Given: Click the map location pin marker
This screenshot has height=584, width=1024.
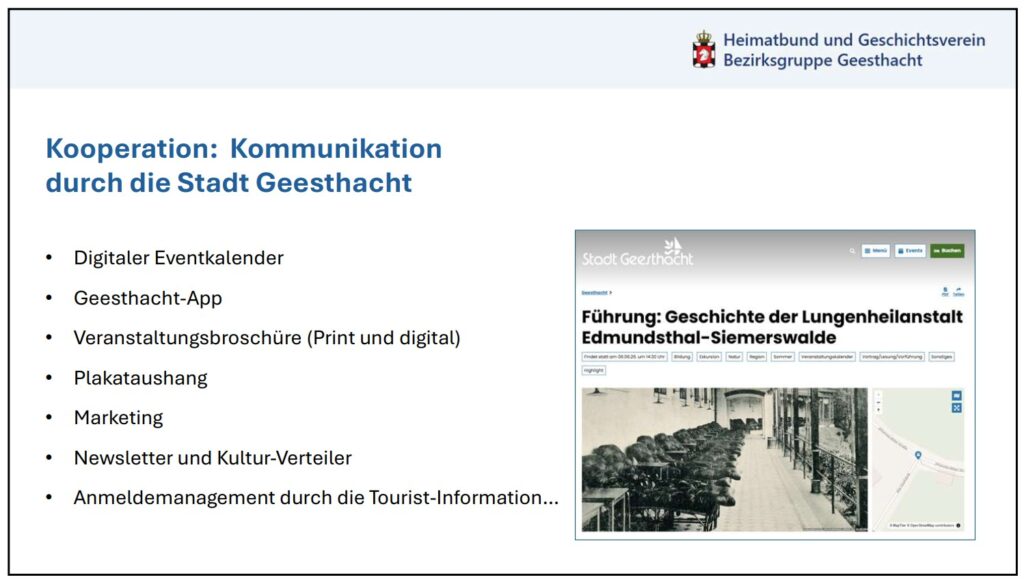Looking at the screenshot, I should (918, 455).
